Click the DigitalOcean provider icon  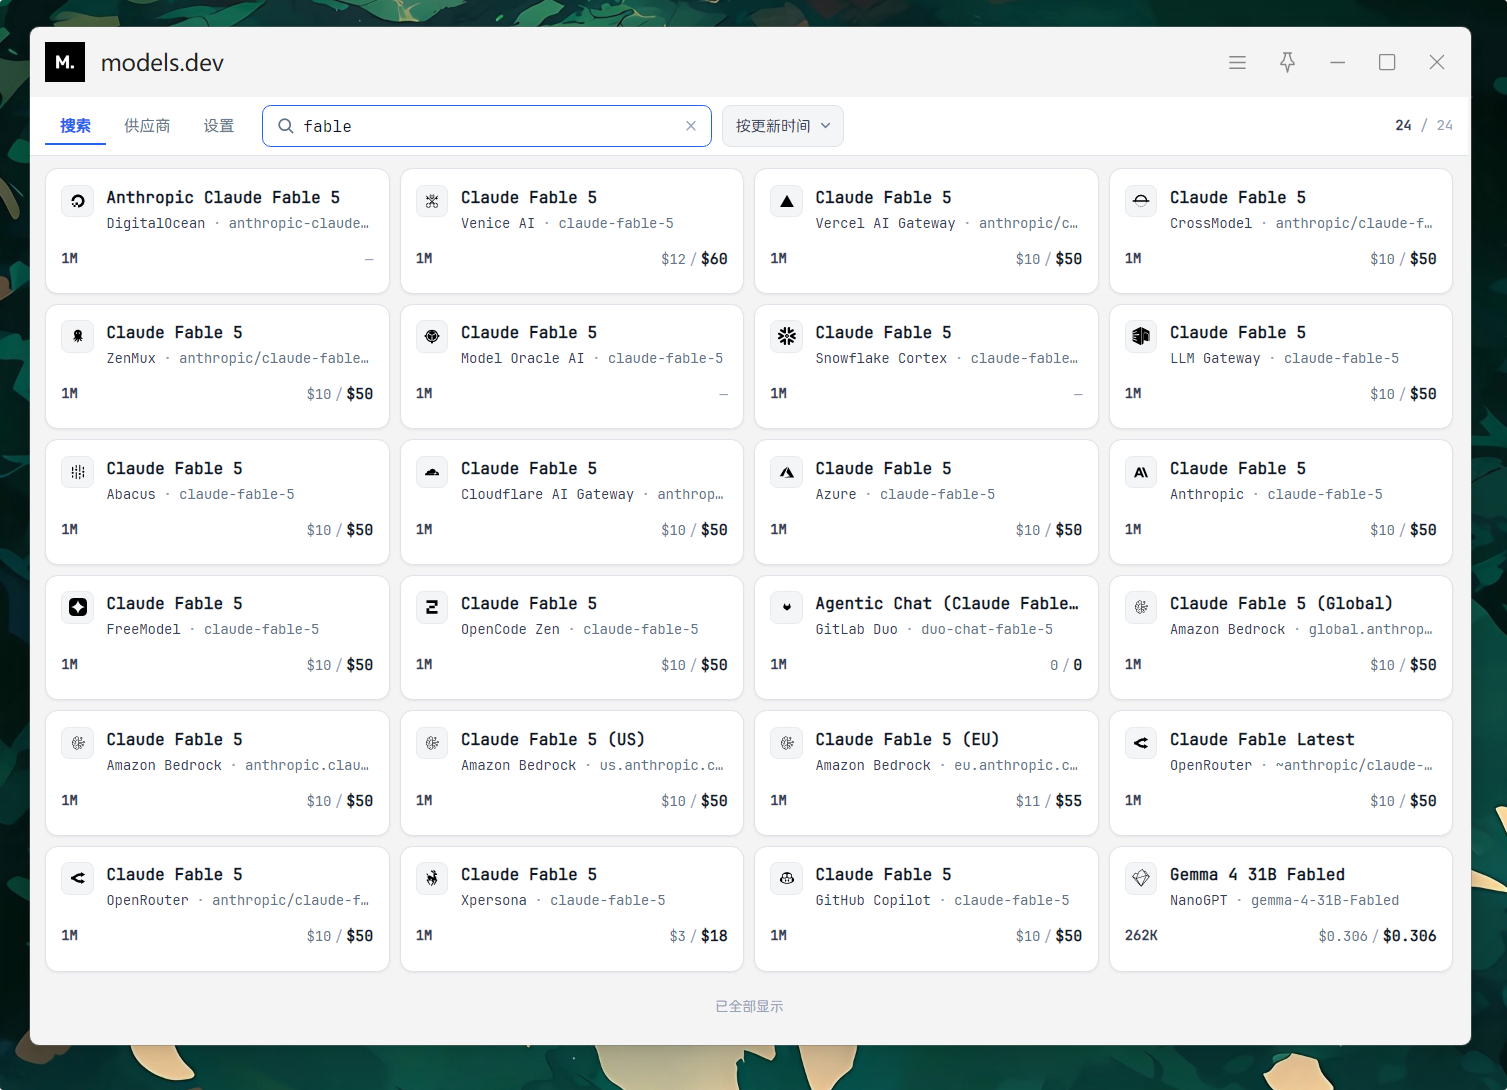coord(78,201)
